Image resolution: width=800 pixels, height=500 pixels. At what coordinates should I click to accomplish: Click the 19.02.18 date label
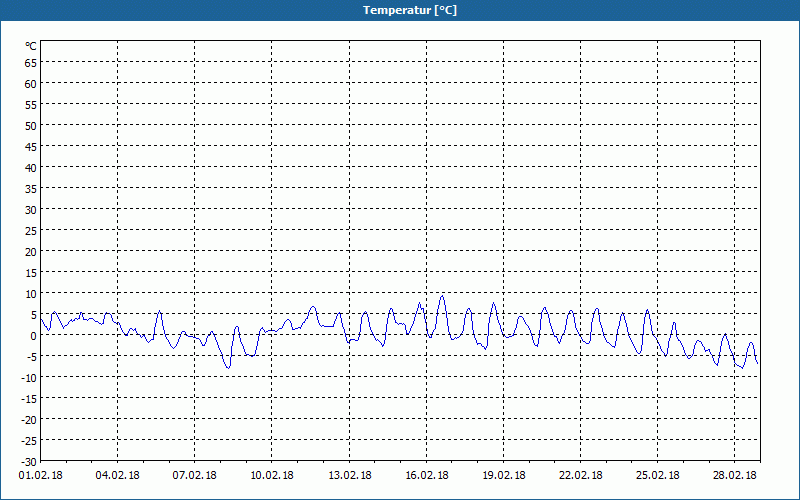[x=504, y=476]
